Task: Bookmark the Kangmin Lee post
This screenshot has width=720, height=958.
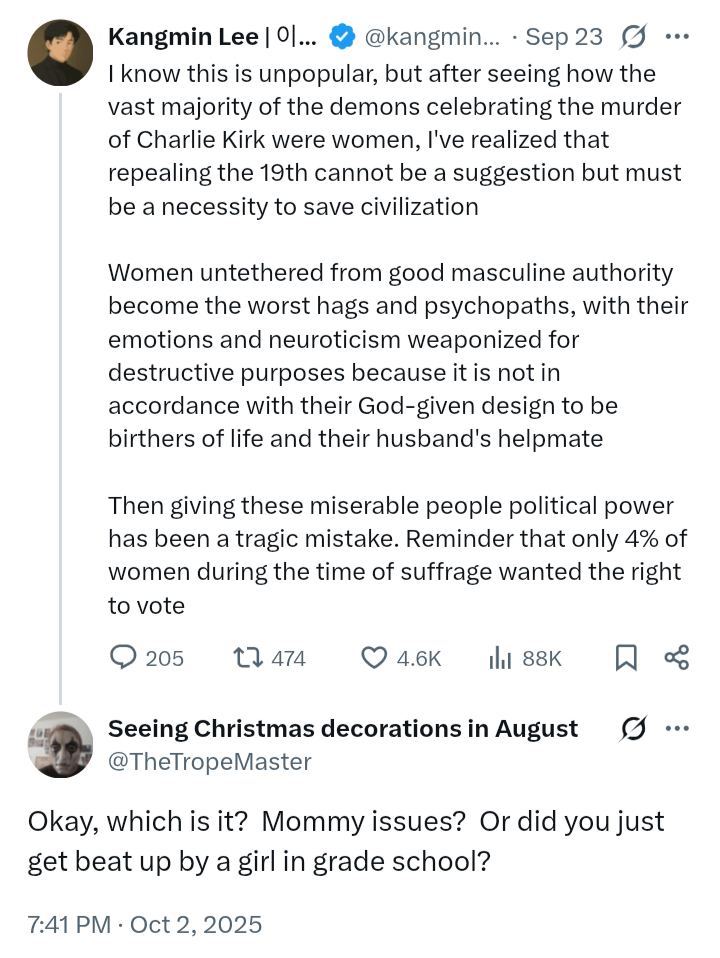Action: pos(626,657)
